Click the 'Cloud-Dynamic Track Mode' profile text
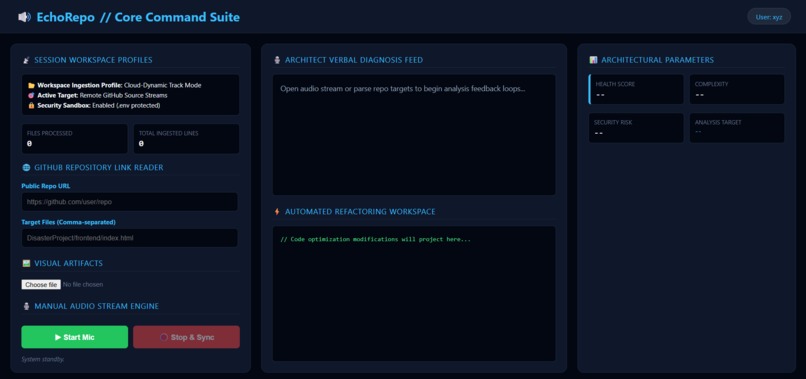The height and width of the screenshot is (379, 806). (162, 85)
